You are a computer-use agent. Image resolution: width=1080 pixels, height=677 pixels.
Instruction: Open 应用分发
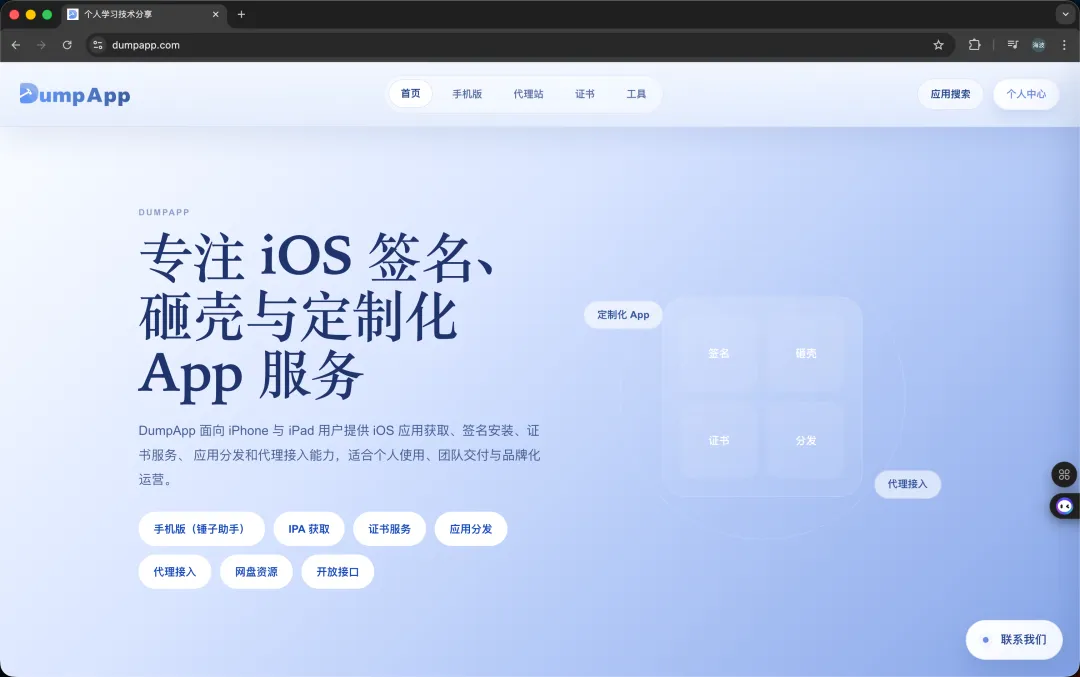pyautogui.click(x=470, y=529)
